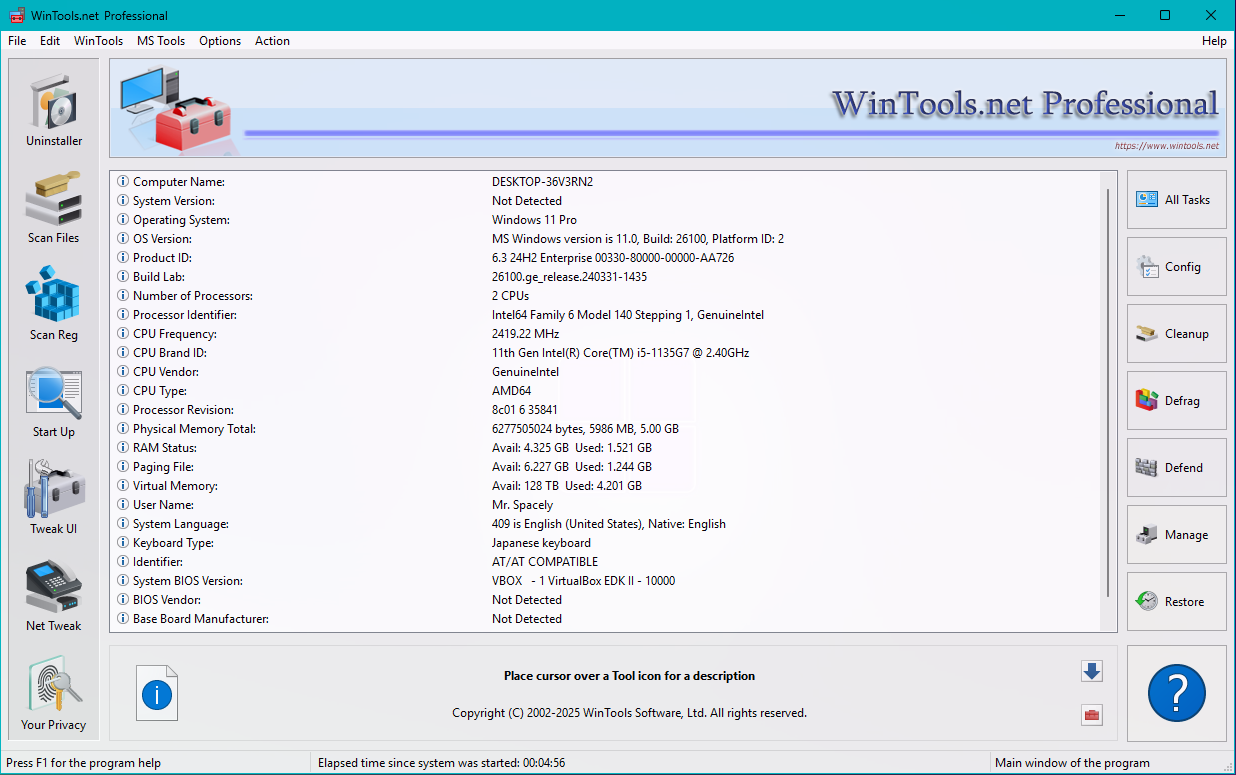Run the Cleanup button
The image size is (1236, 775).
tap(1177, 334)
